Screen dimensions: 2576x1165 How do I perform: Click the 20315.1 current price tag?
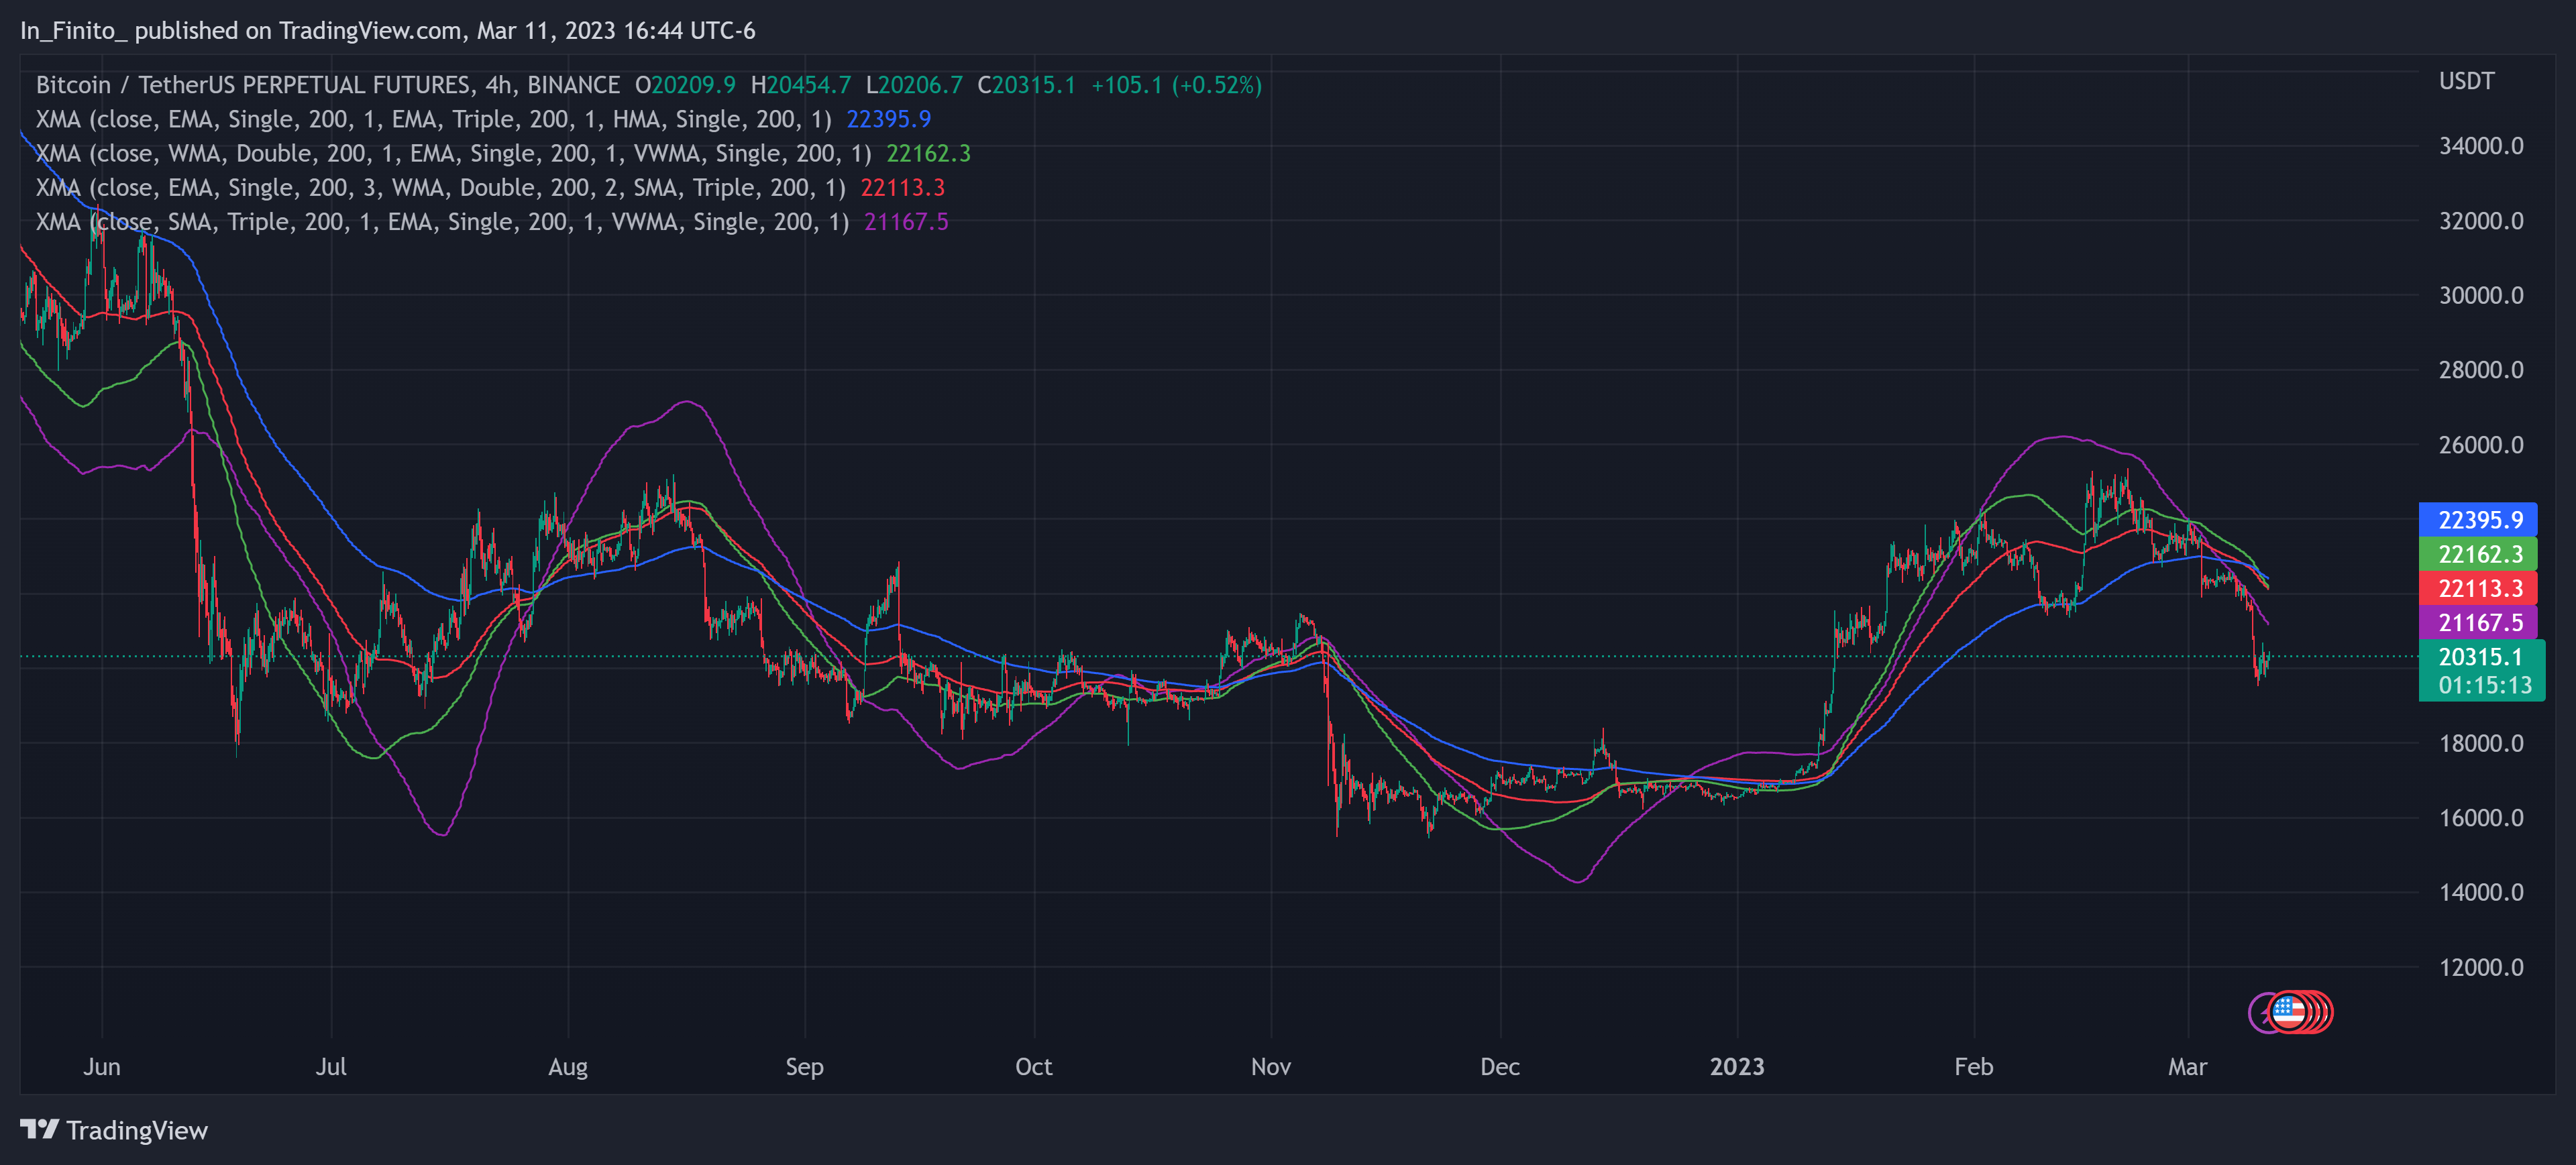coord(2480,656)
